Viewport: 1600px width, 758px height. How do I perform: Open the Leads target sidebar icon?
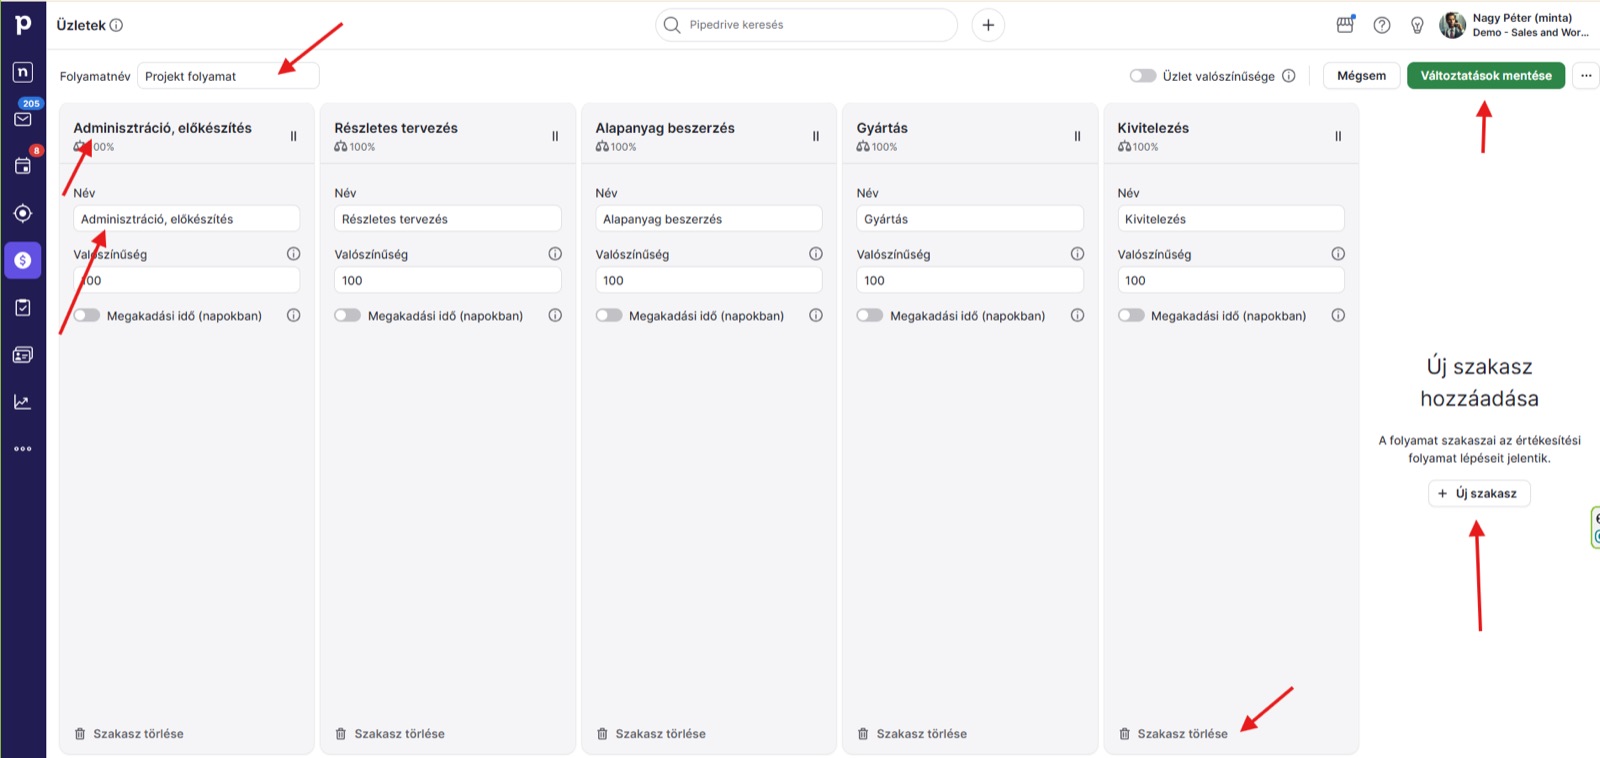pyautogui.click(x=23, y=213)
